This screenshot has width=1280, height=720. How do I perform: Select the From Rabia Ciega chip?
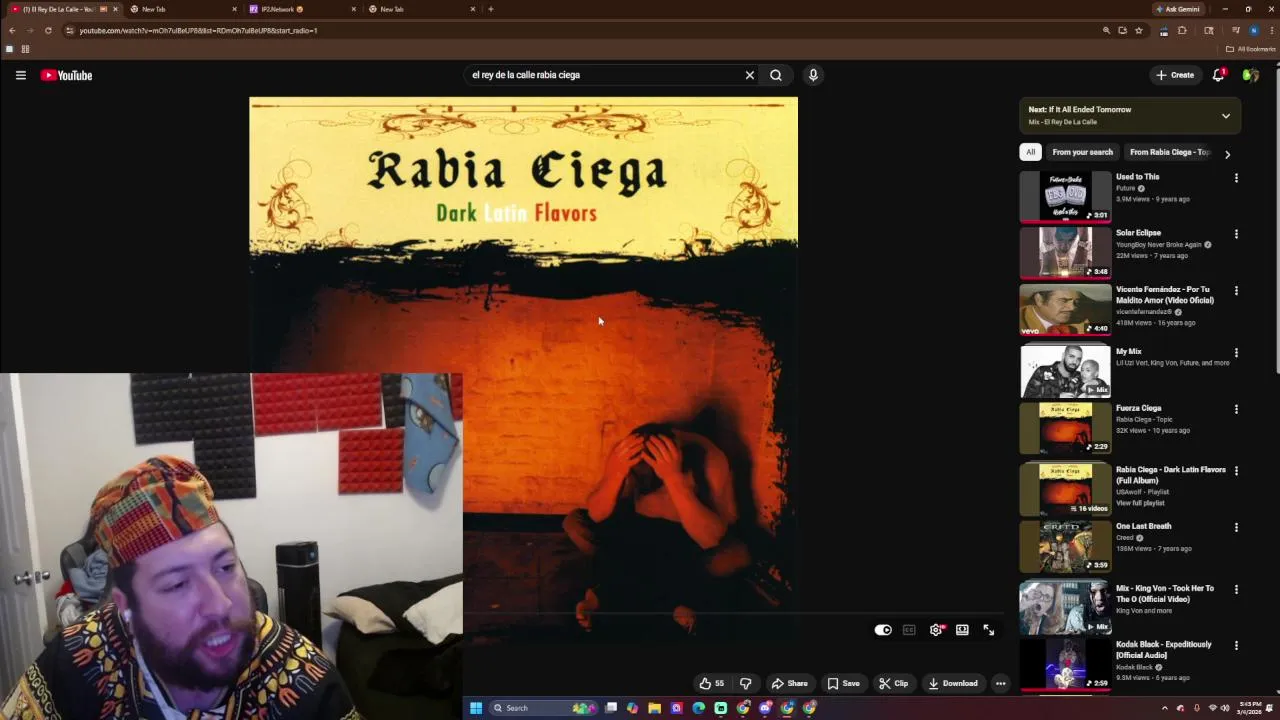tap(1168, 152)
